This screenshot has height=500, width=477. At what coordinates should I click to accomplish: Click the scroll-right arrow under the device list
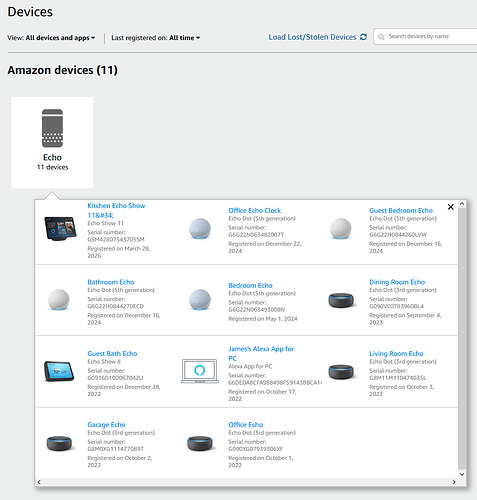click(x=454, y=482)
